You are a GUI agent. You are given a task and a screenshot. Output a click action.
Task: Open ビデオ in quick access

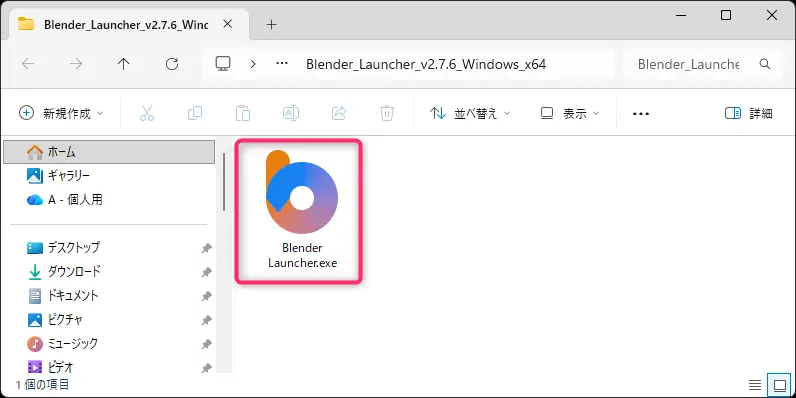click(51, 366)
